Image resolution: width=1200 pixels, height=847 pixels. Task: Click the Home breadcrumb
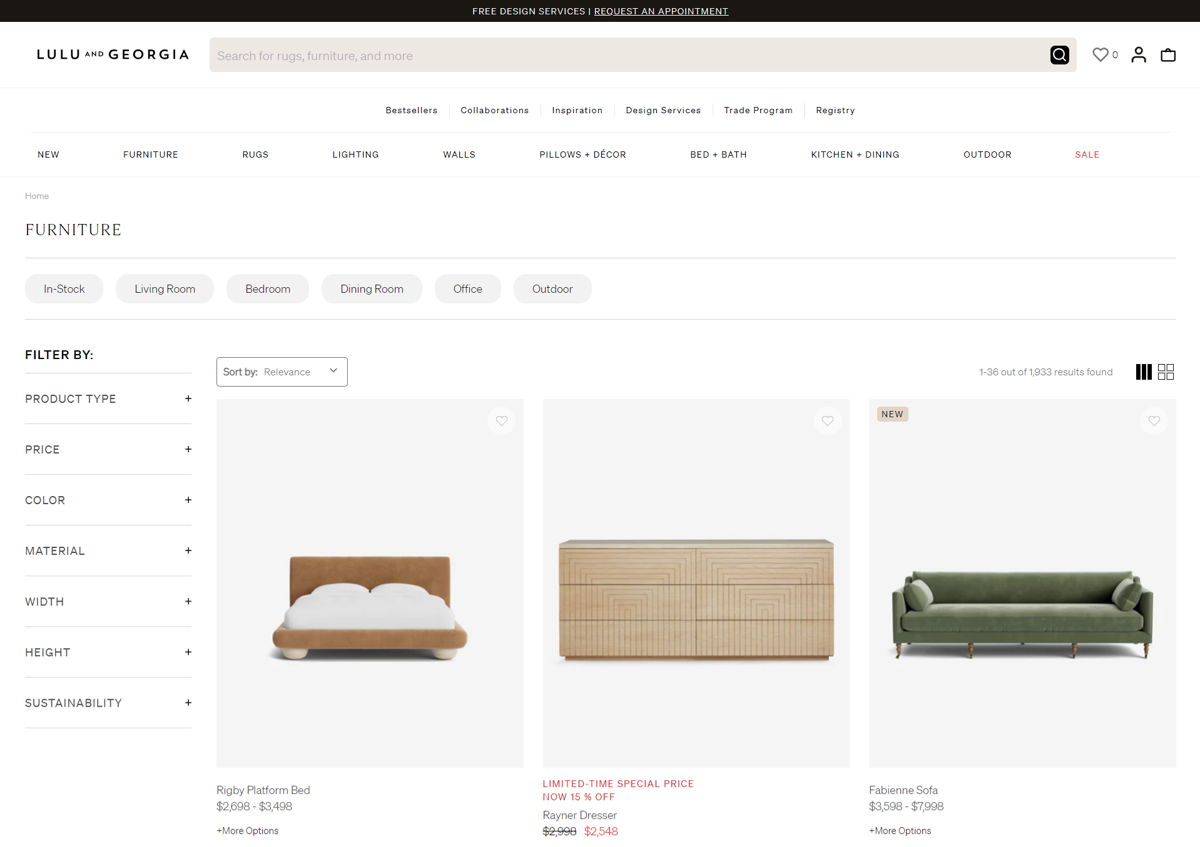[x=37, y=196]
